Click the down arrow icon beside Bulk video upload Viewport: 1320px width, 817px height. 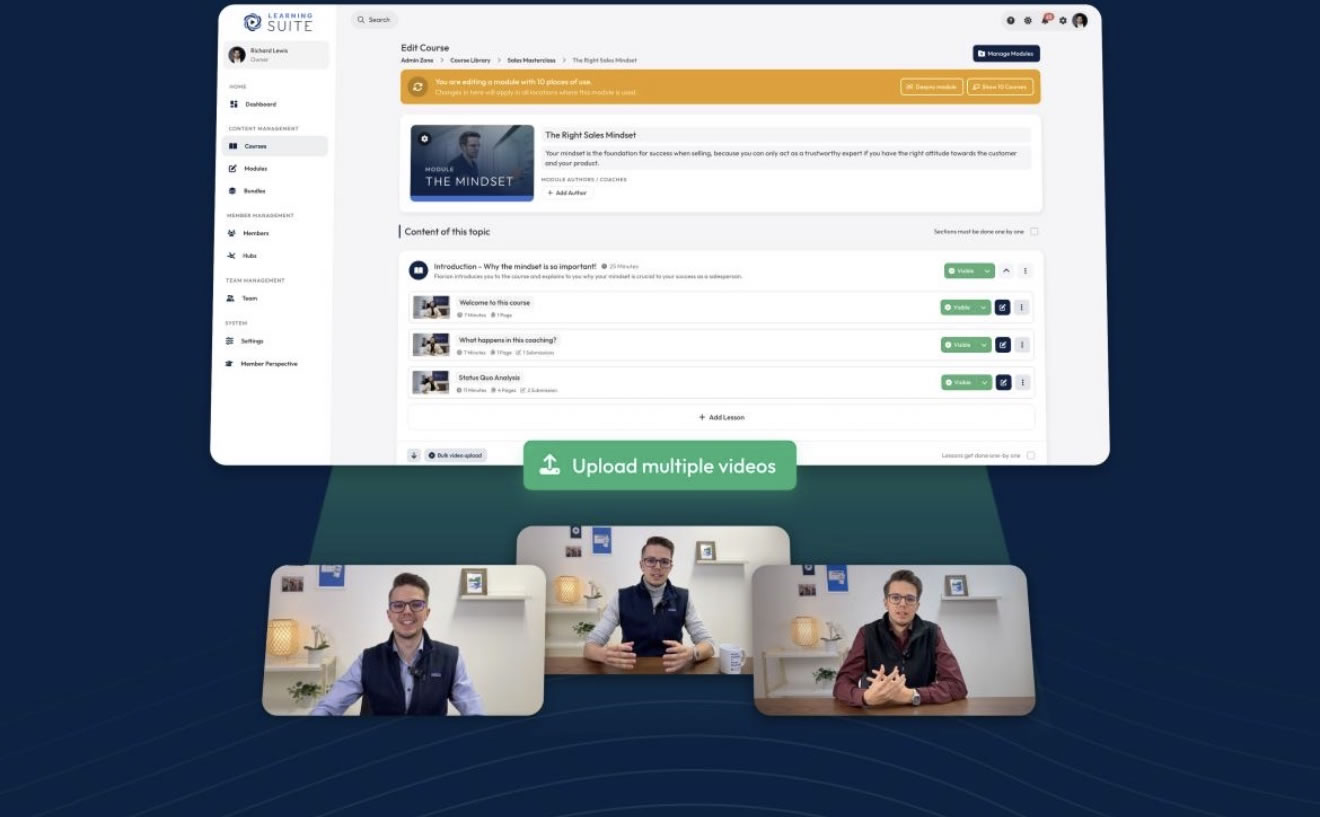tap(414, 455)
